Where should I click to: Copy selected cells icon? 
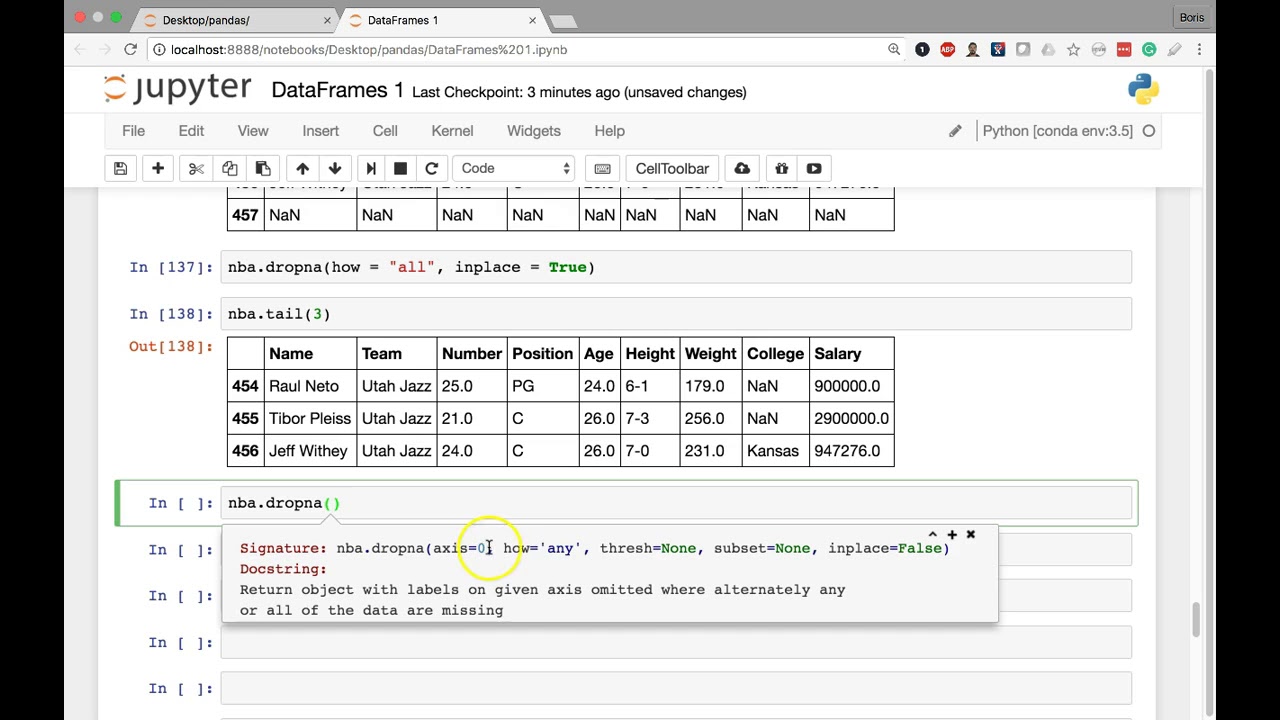229,168
